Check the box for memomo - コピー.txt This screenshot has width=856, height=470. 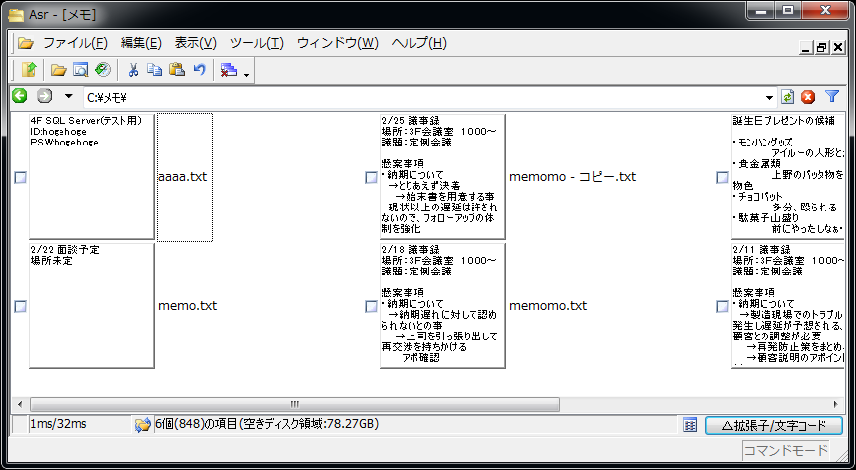[x=371, y=177]
